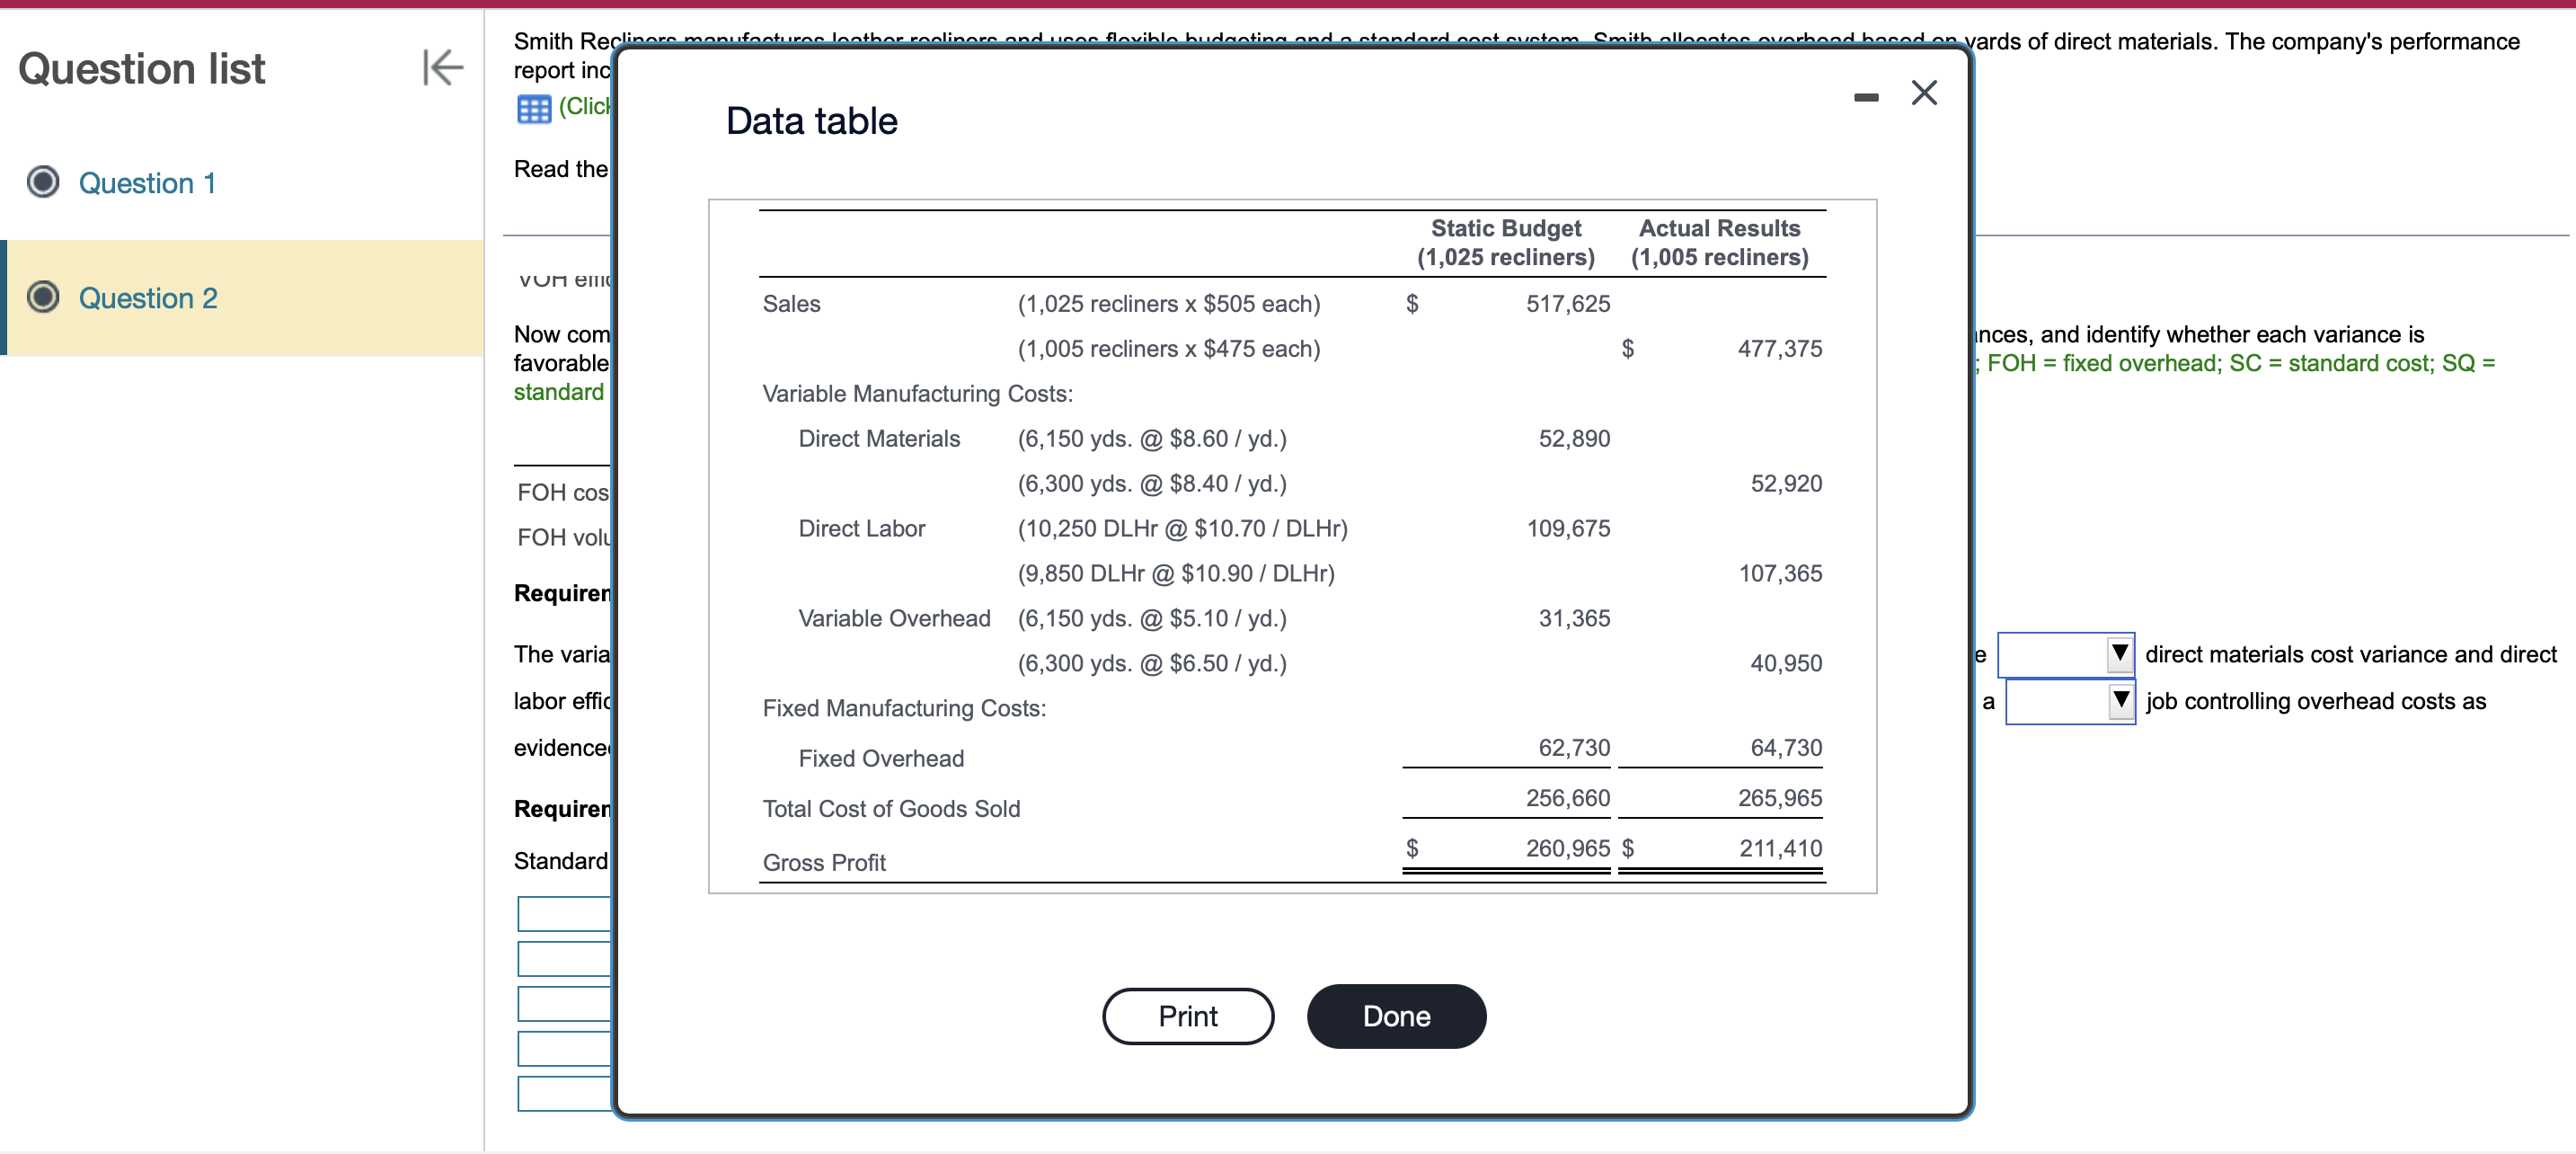Screen dimensions: 2576x1154
Task: Click the Data table dialog title
Action: pos(811,121)
